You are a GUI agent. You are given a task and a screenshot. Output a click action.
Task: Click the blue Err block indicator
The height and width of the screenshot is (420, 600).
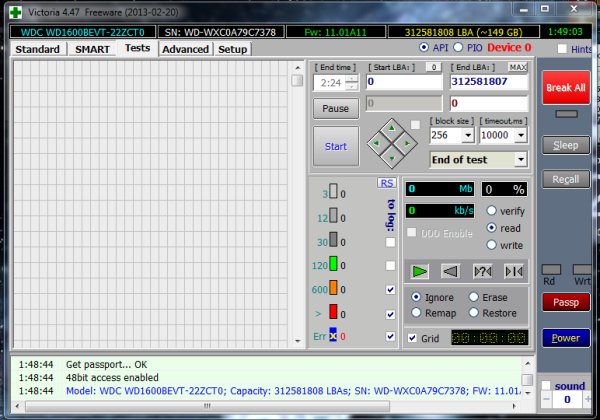point(333,335)
